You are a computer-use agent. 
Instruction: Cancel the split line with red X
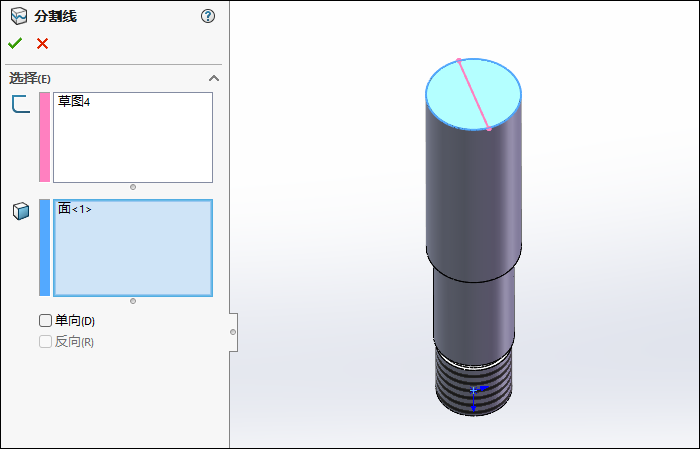coord(42,43)
